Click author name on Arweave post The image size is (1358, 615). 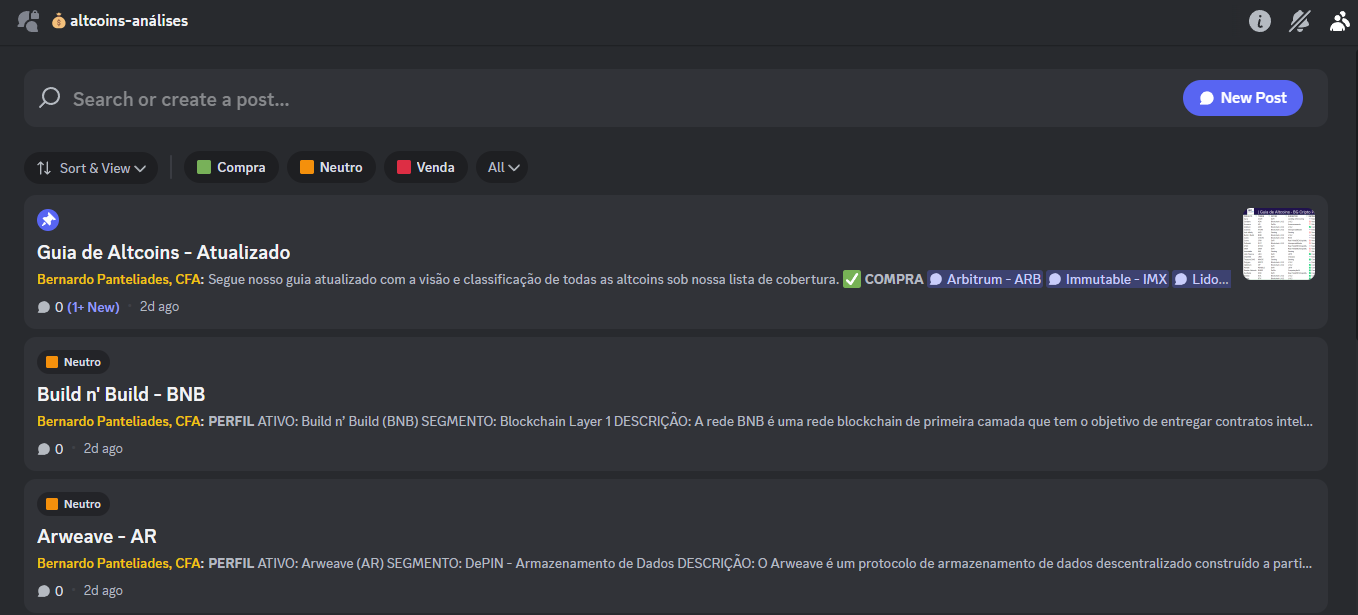tap(120, 564)
